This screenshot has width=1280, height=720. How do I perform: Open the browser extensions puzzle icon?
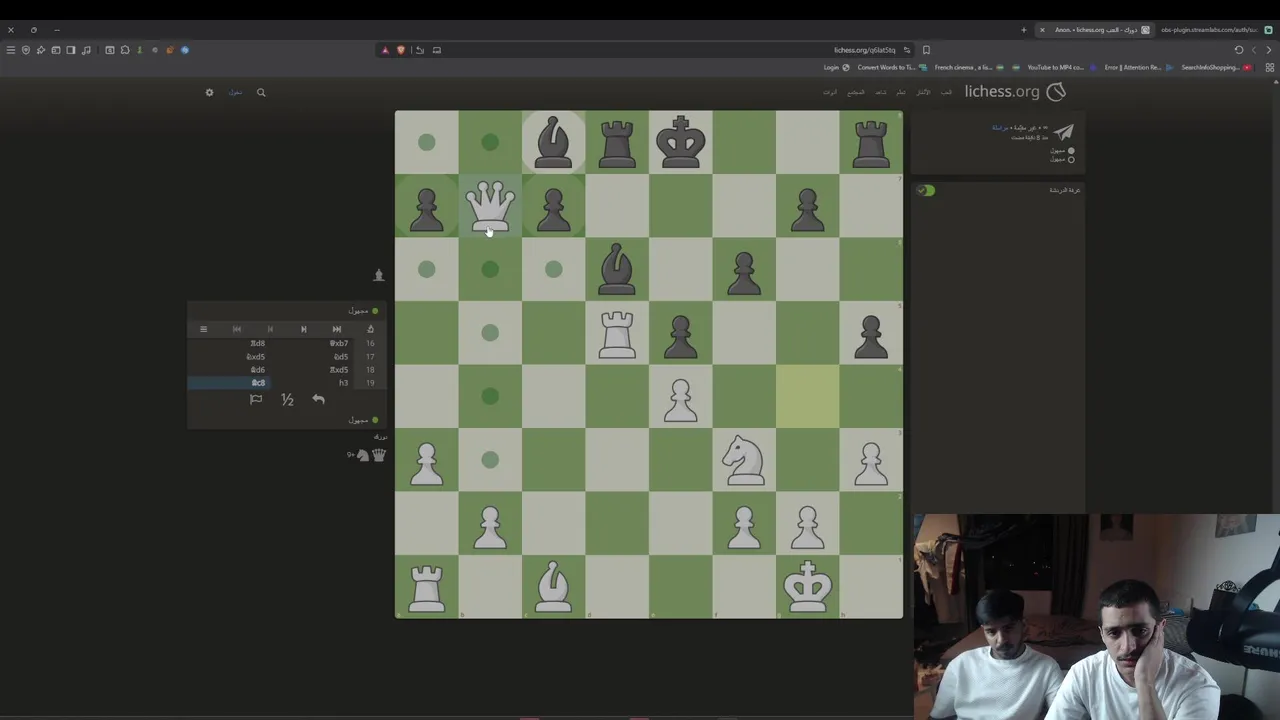coord(125,50)
